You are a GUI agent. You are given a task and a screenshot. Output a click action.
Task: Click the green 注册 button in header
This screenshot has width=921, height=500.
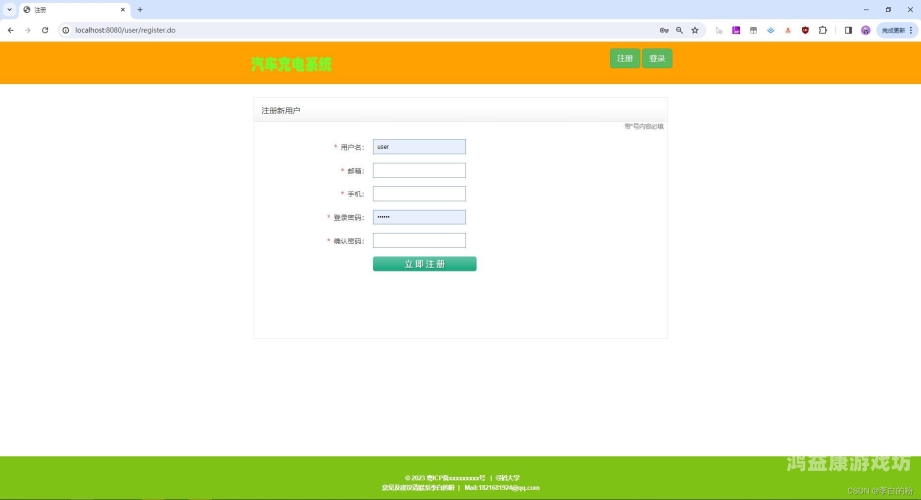point(625,58)
